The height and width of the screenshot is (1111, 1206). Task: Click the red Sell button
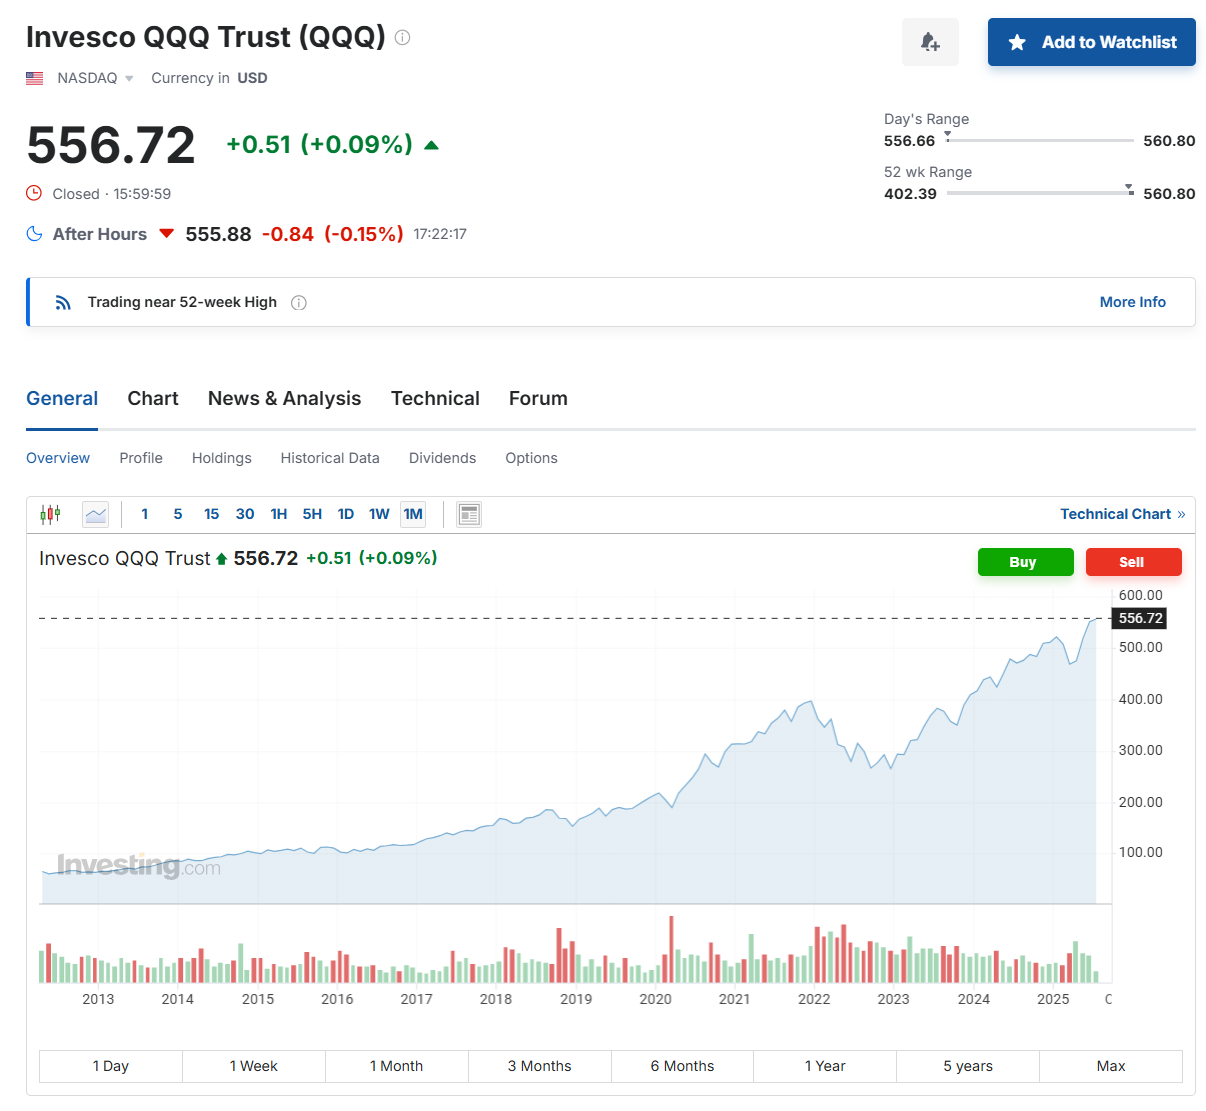click(1133, 562)
